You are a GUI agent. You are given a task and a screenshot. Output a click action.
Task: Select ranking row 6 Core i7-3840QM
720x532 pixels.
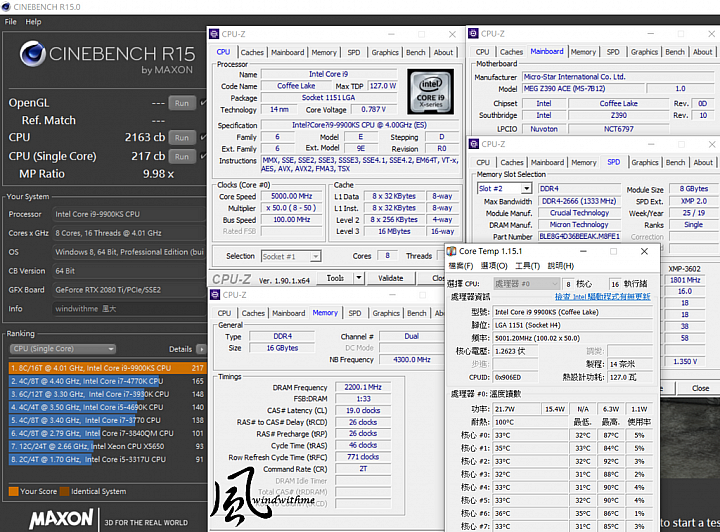(x=107, y=433)
